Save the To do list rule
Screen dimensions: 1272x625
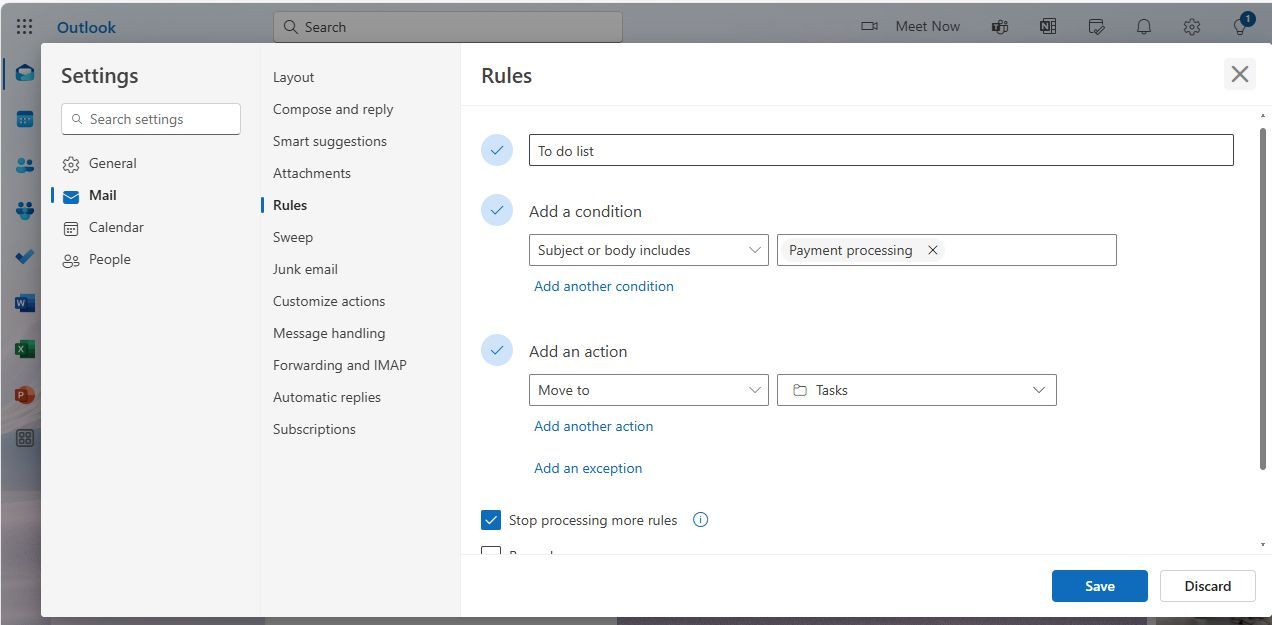[x=1099, y=586]
